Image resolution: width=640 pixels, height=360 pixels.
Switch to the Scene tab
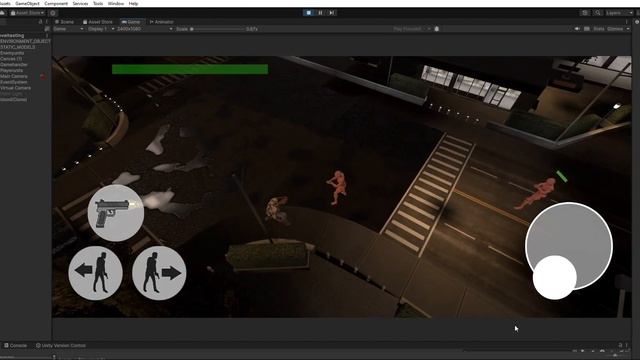click(64, 22)
